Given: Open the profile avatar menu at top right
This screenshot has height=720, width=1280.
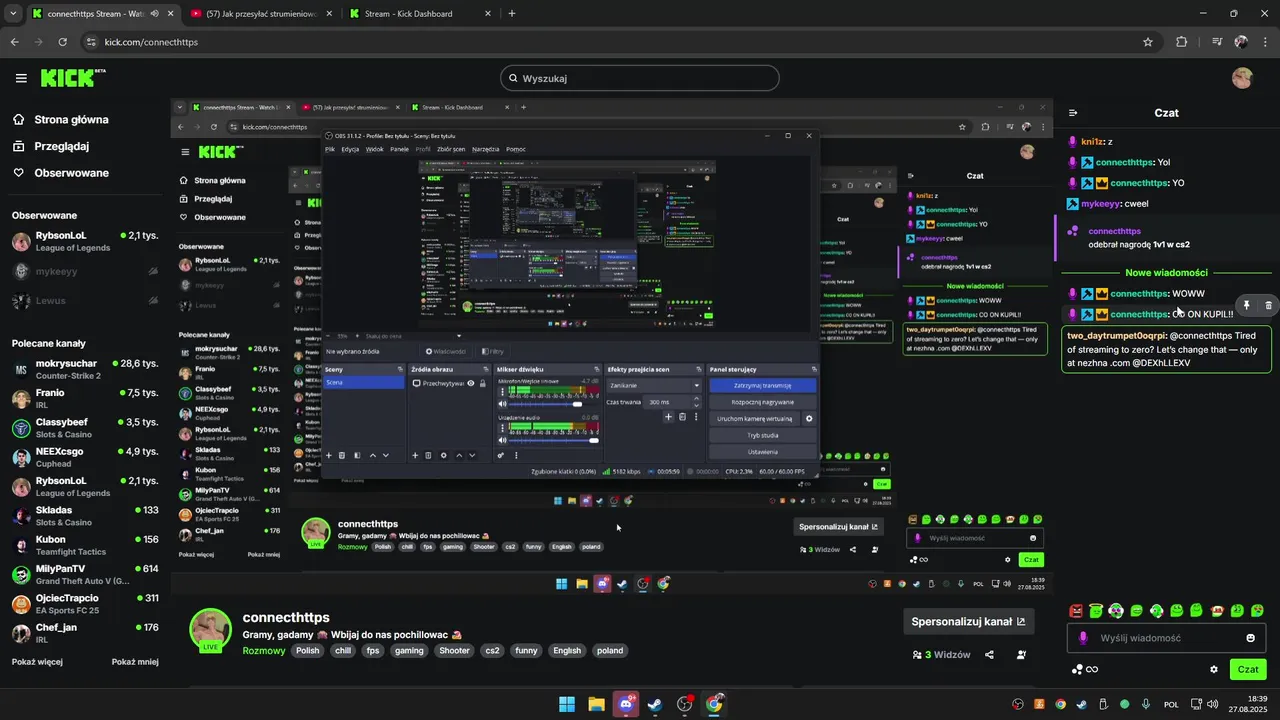Looking at the screenshot, I should click(x=1243, y=78).
